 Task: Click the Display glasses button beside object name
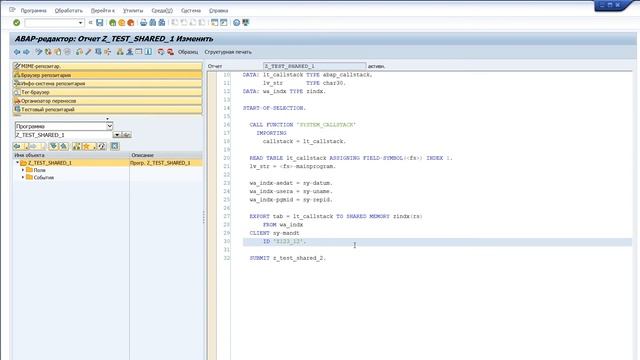[127, 135]
